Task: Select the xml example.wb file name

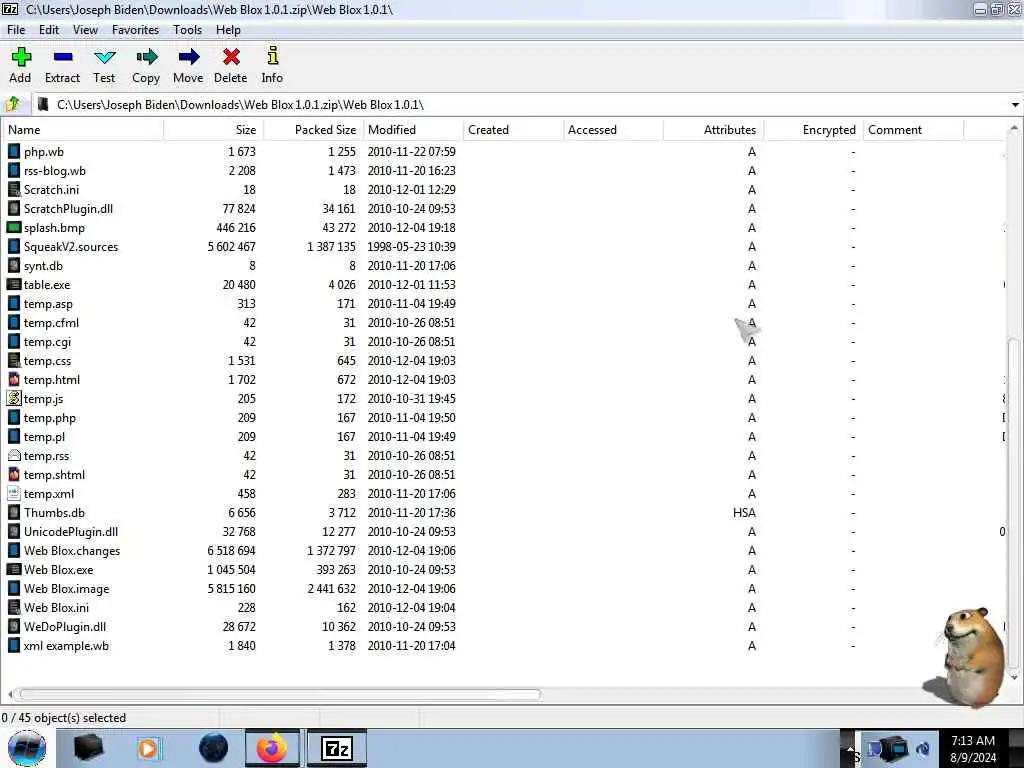Action: tap(67, 646)
